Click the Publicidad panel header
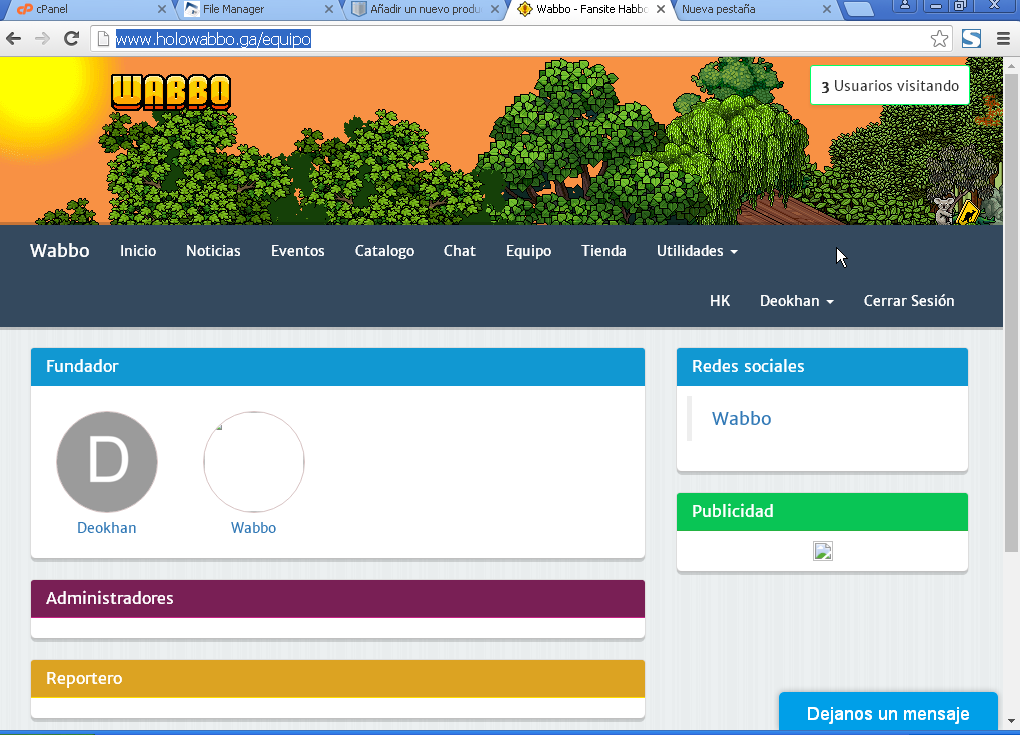1020x735 pixels. 822,511
